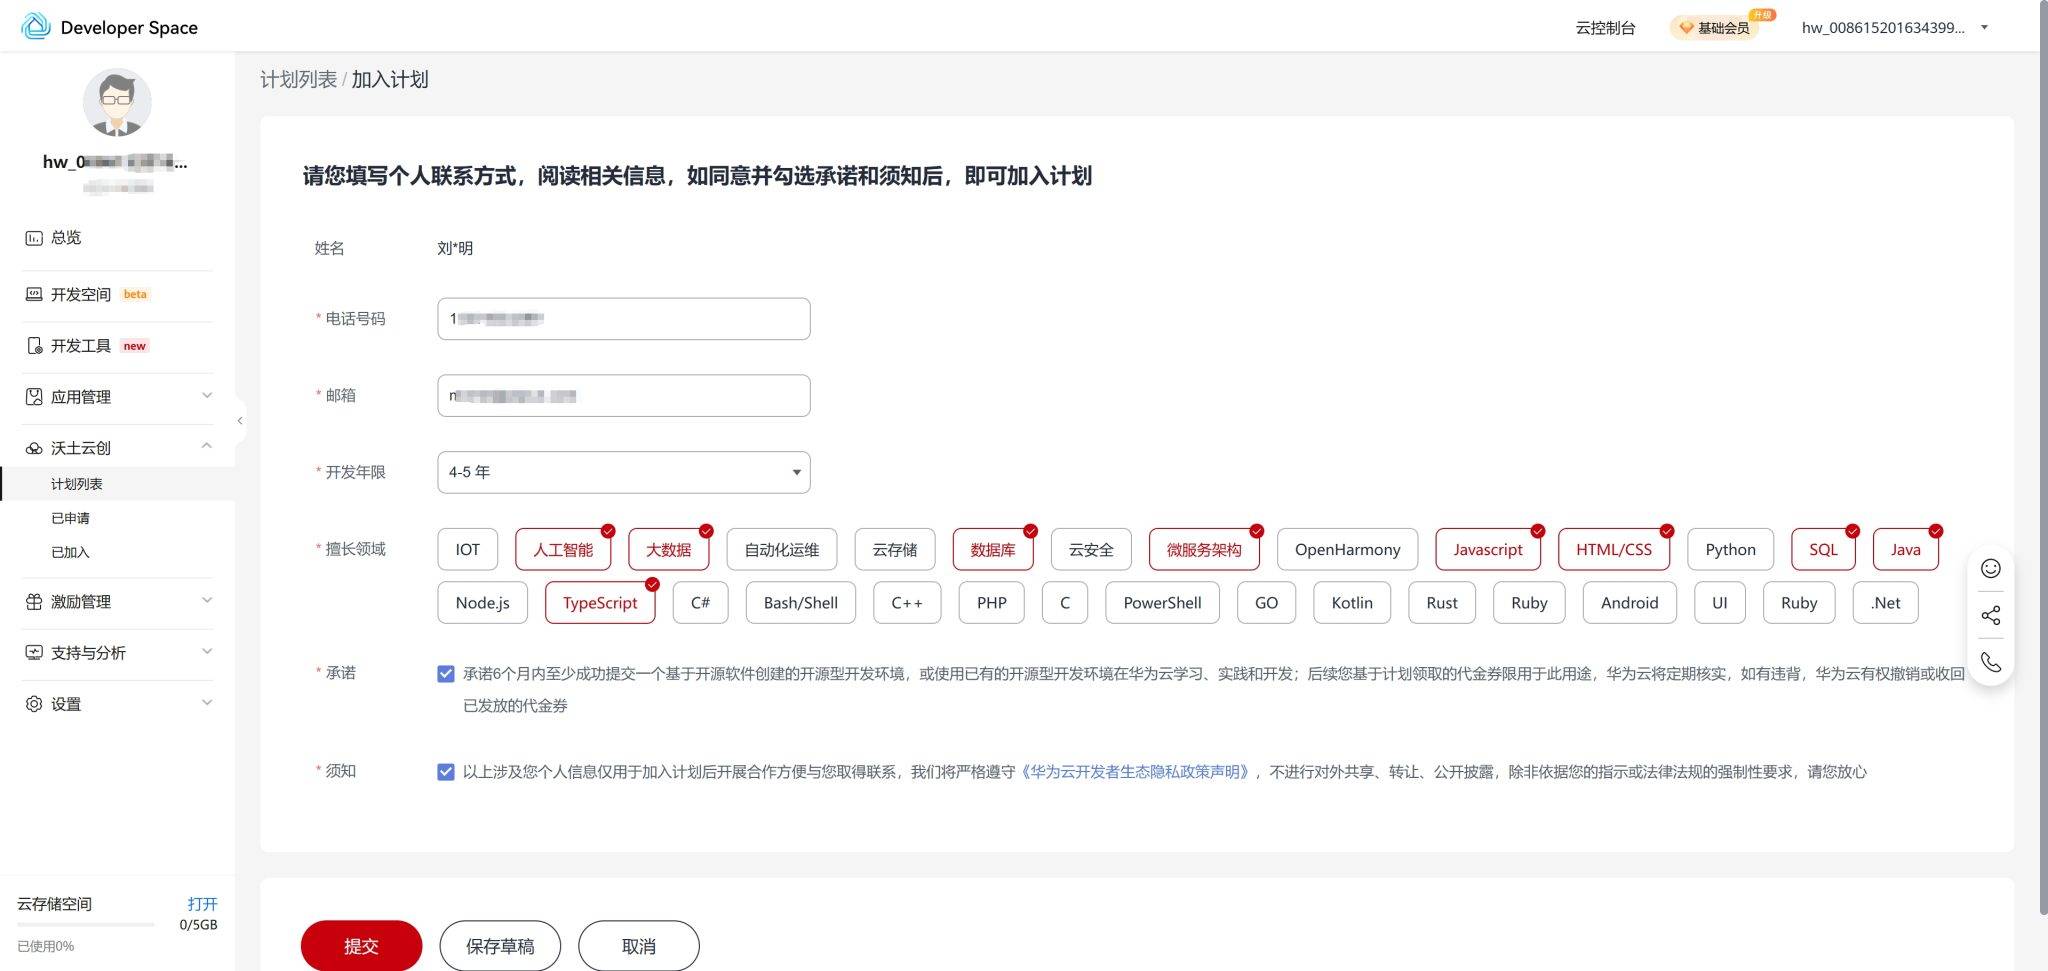Select the Python skill tag
Image resolution: width=2048 pixels, height=971 pixels.
1729,550
